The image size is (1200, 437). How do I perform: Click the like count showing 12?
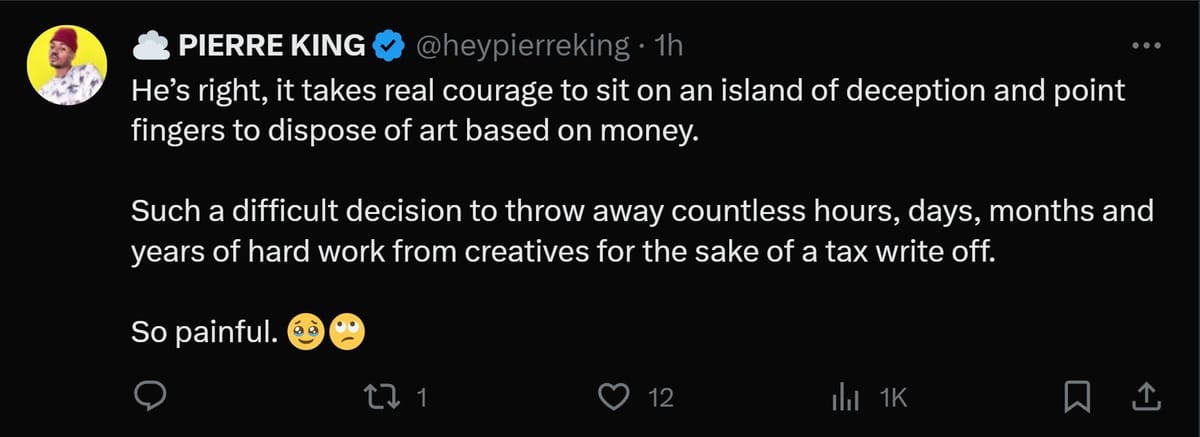coord(661,398)
